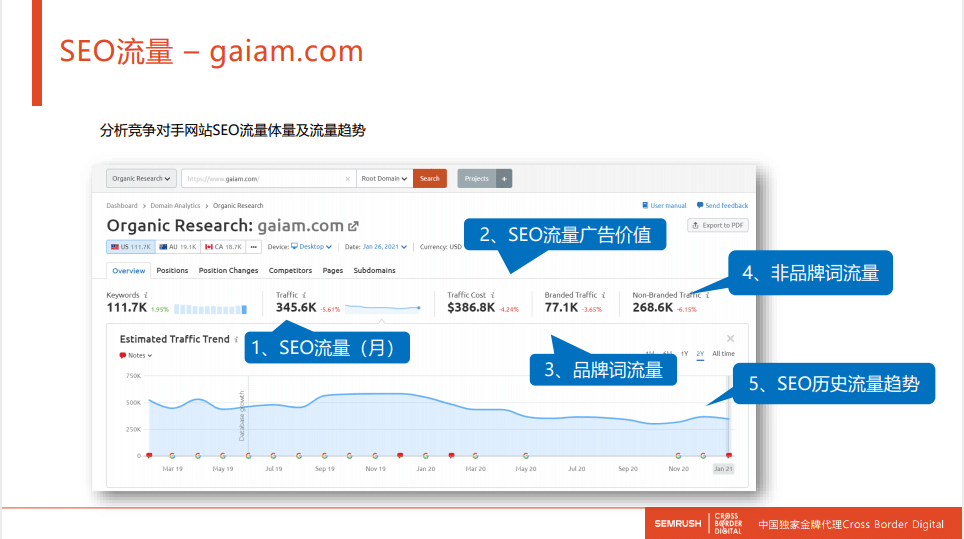Click the info icon beside Branded Traffic

603,295
